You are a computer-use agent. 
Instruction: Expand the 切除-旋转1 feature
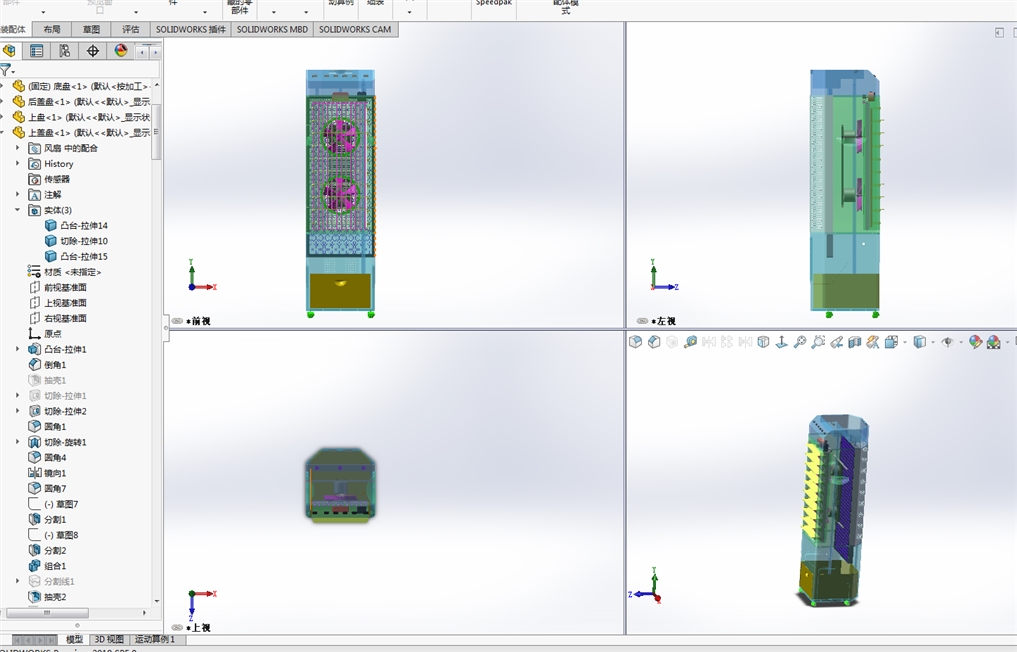(18, 442)
